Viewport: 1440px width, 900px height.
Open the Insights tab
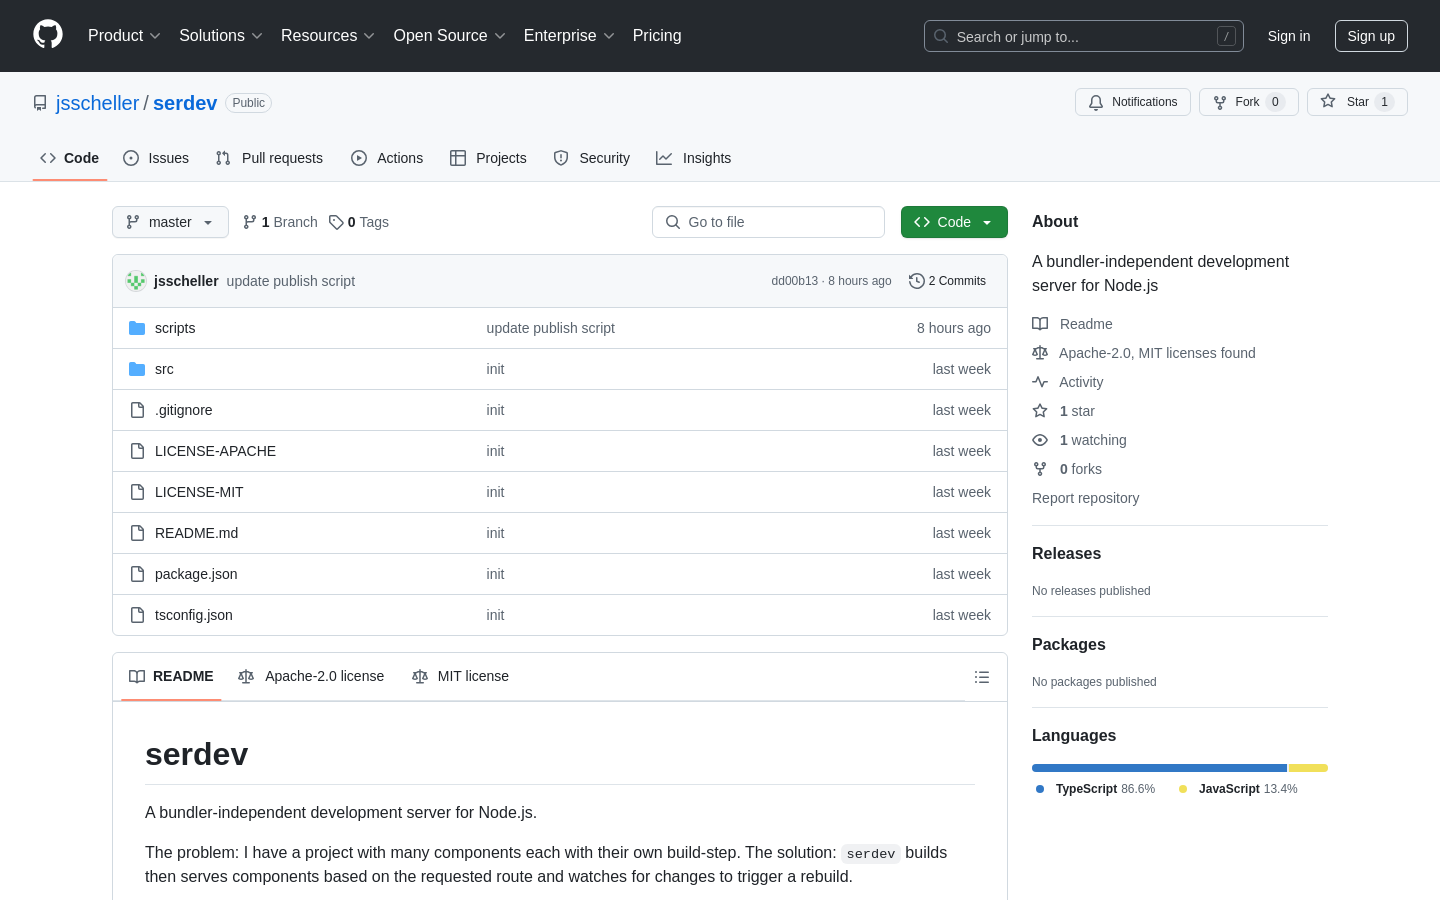click(694, 158)
